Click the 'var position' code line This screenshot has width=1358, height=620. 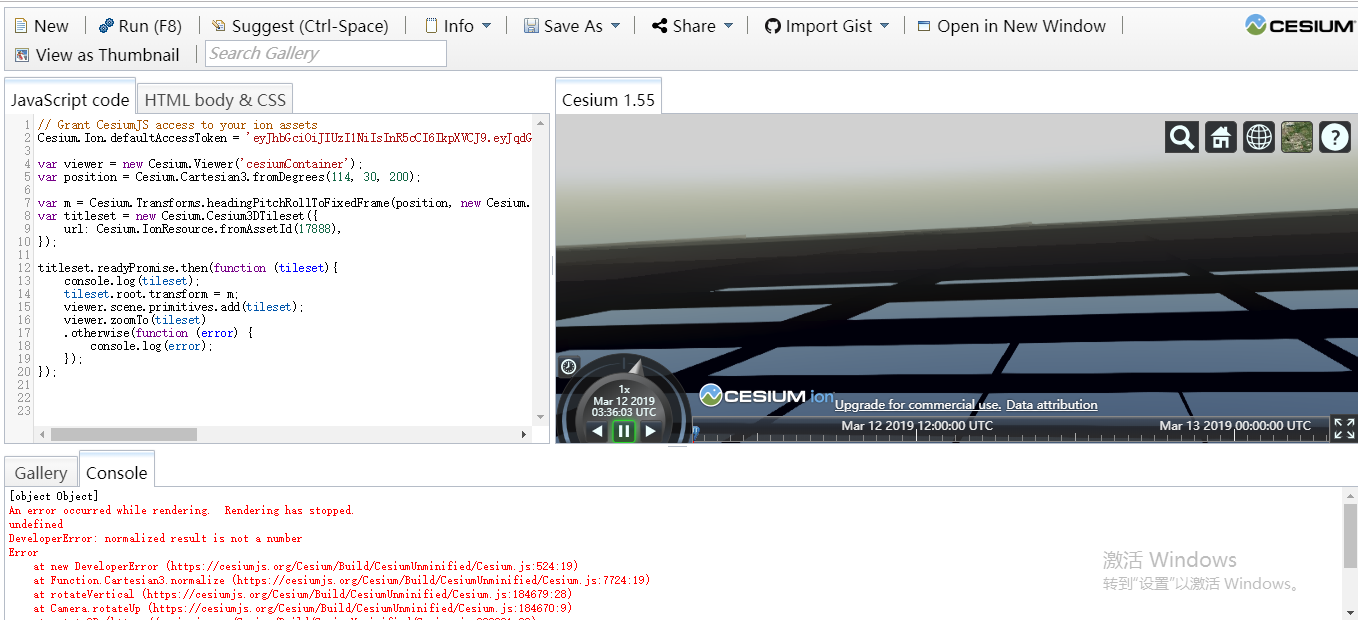click(229, 177)
